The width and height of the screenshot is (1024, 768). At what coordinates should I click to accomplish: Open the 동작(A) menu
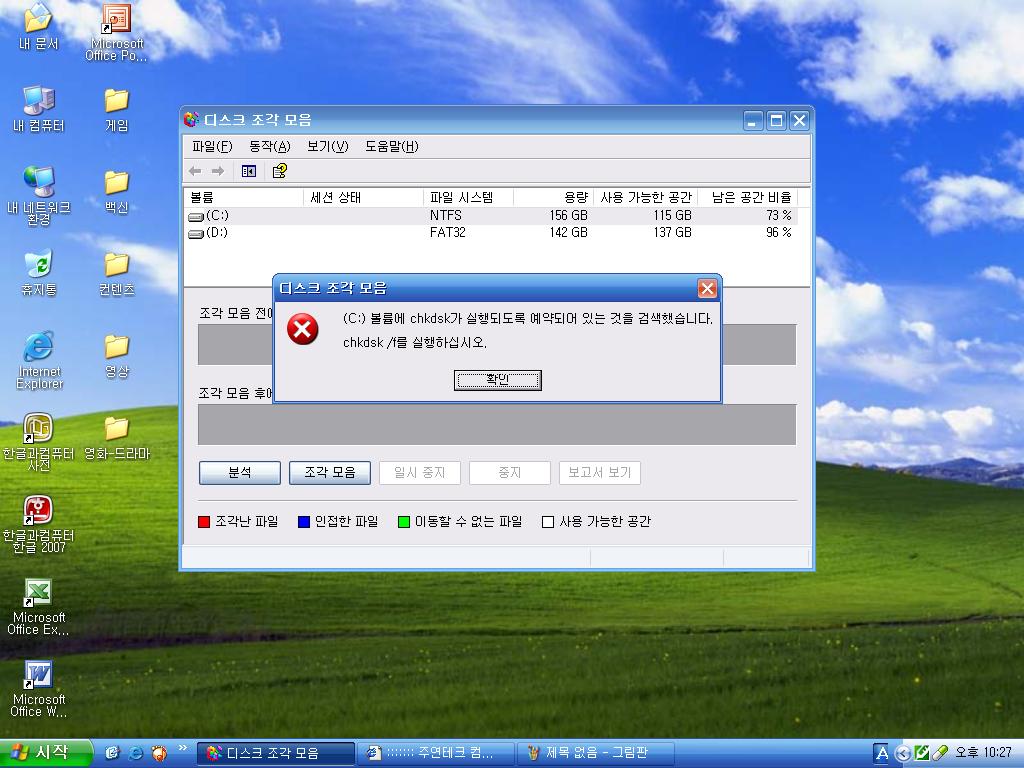coord(270,146)
